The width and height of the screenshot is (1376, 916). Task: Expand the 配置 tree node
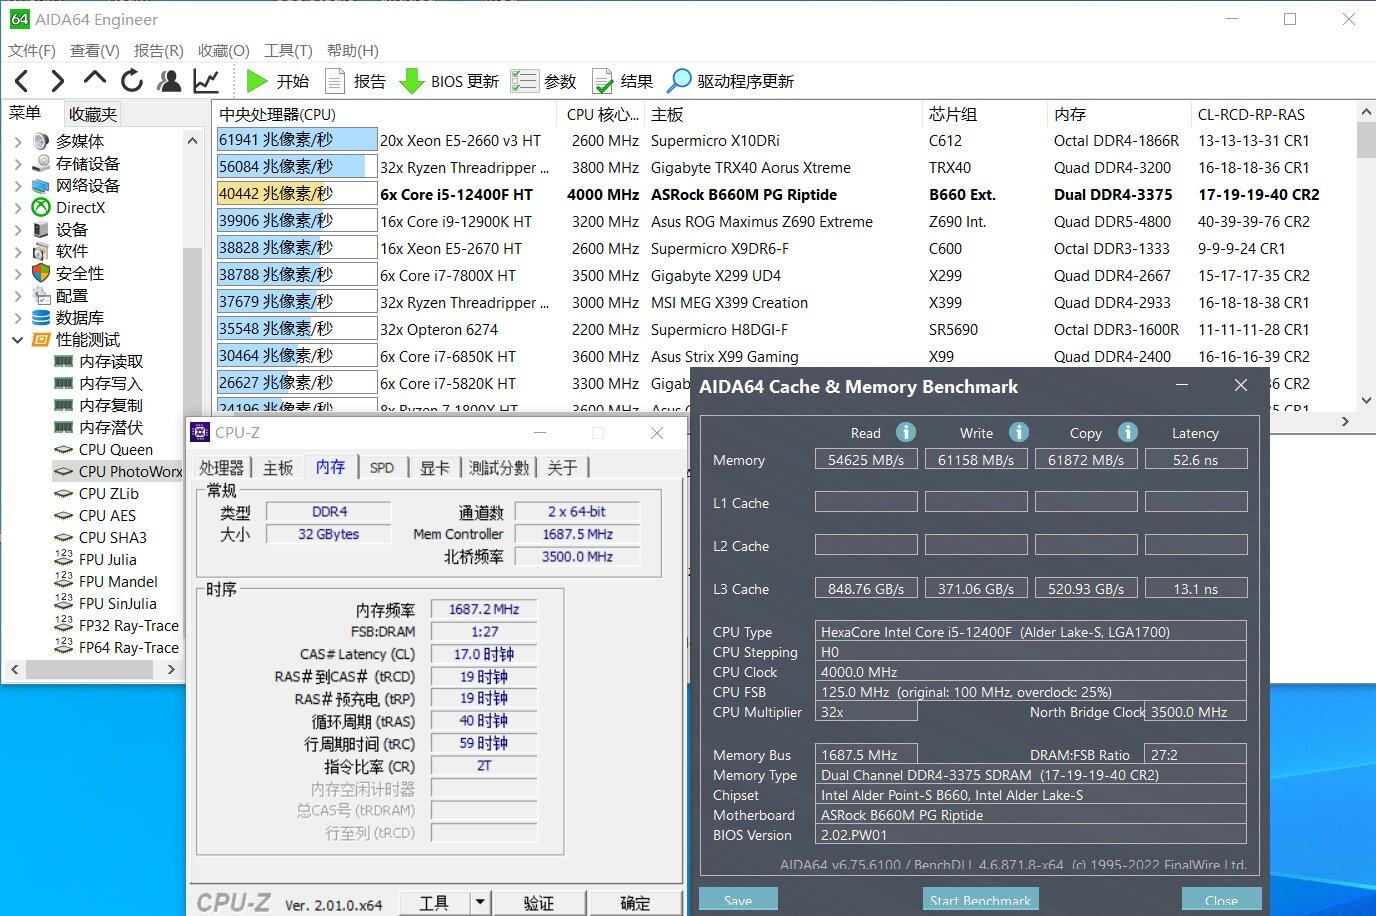point(17,295)
